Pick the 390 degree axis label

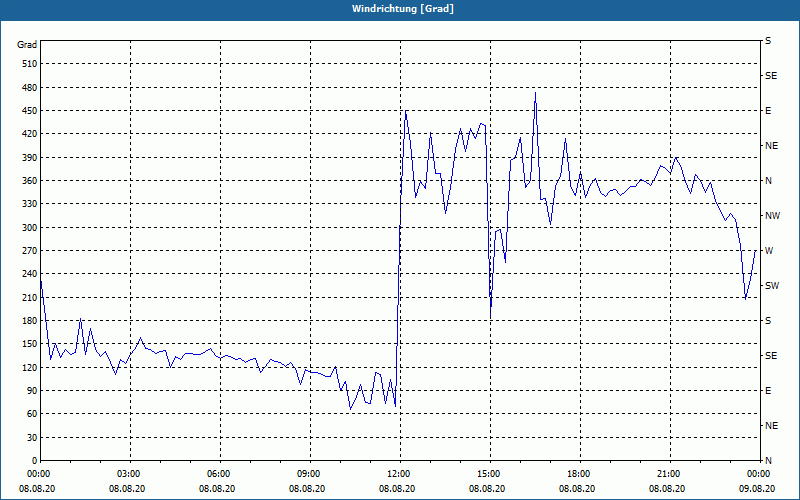30,158
